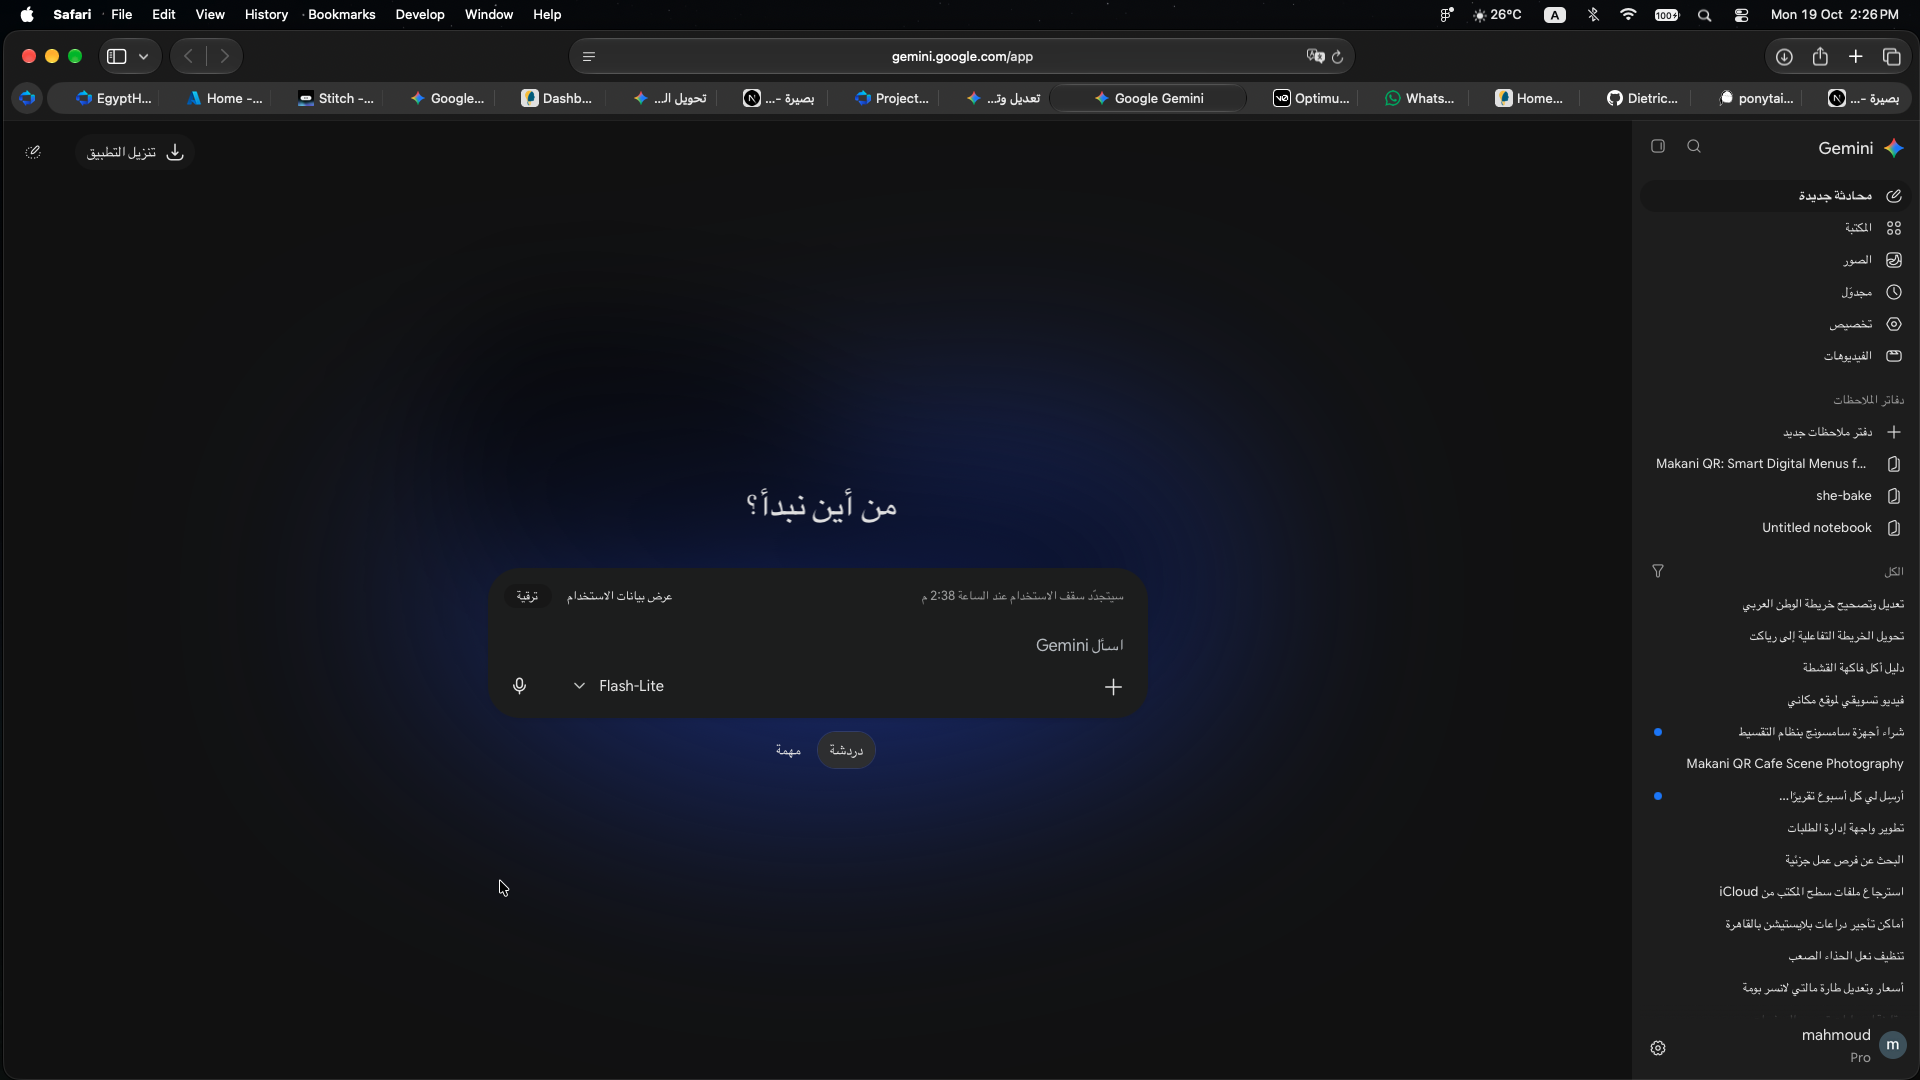Open Safari downloads icon

click(x=1784, y=57)
